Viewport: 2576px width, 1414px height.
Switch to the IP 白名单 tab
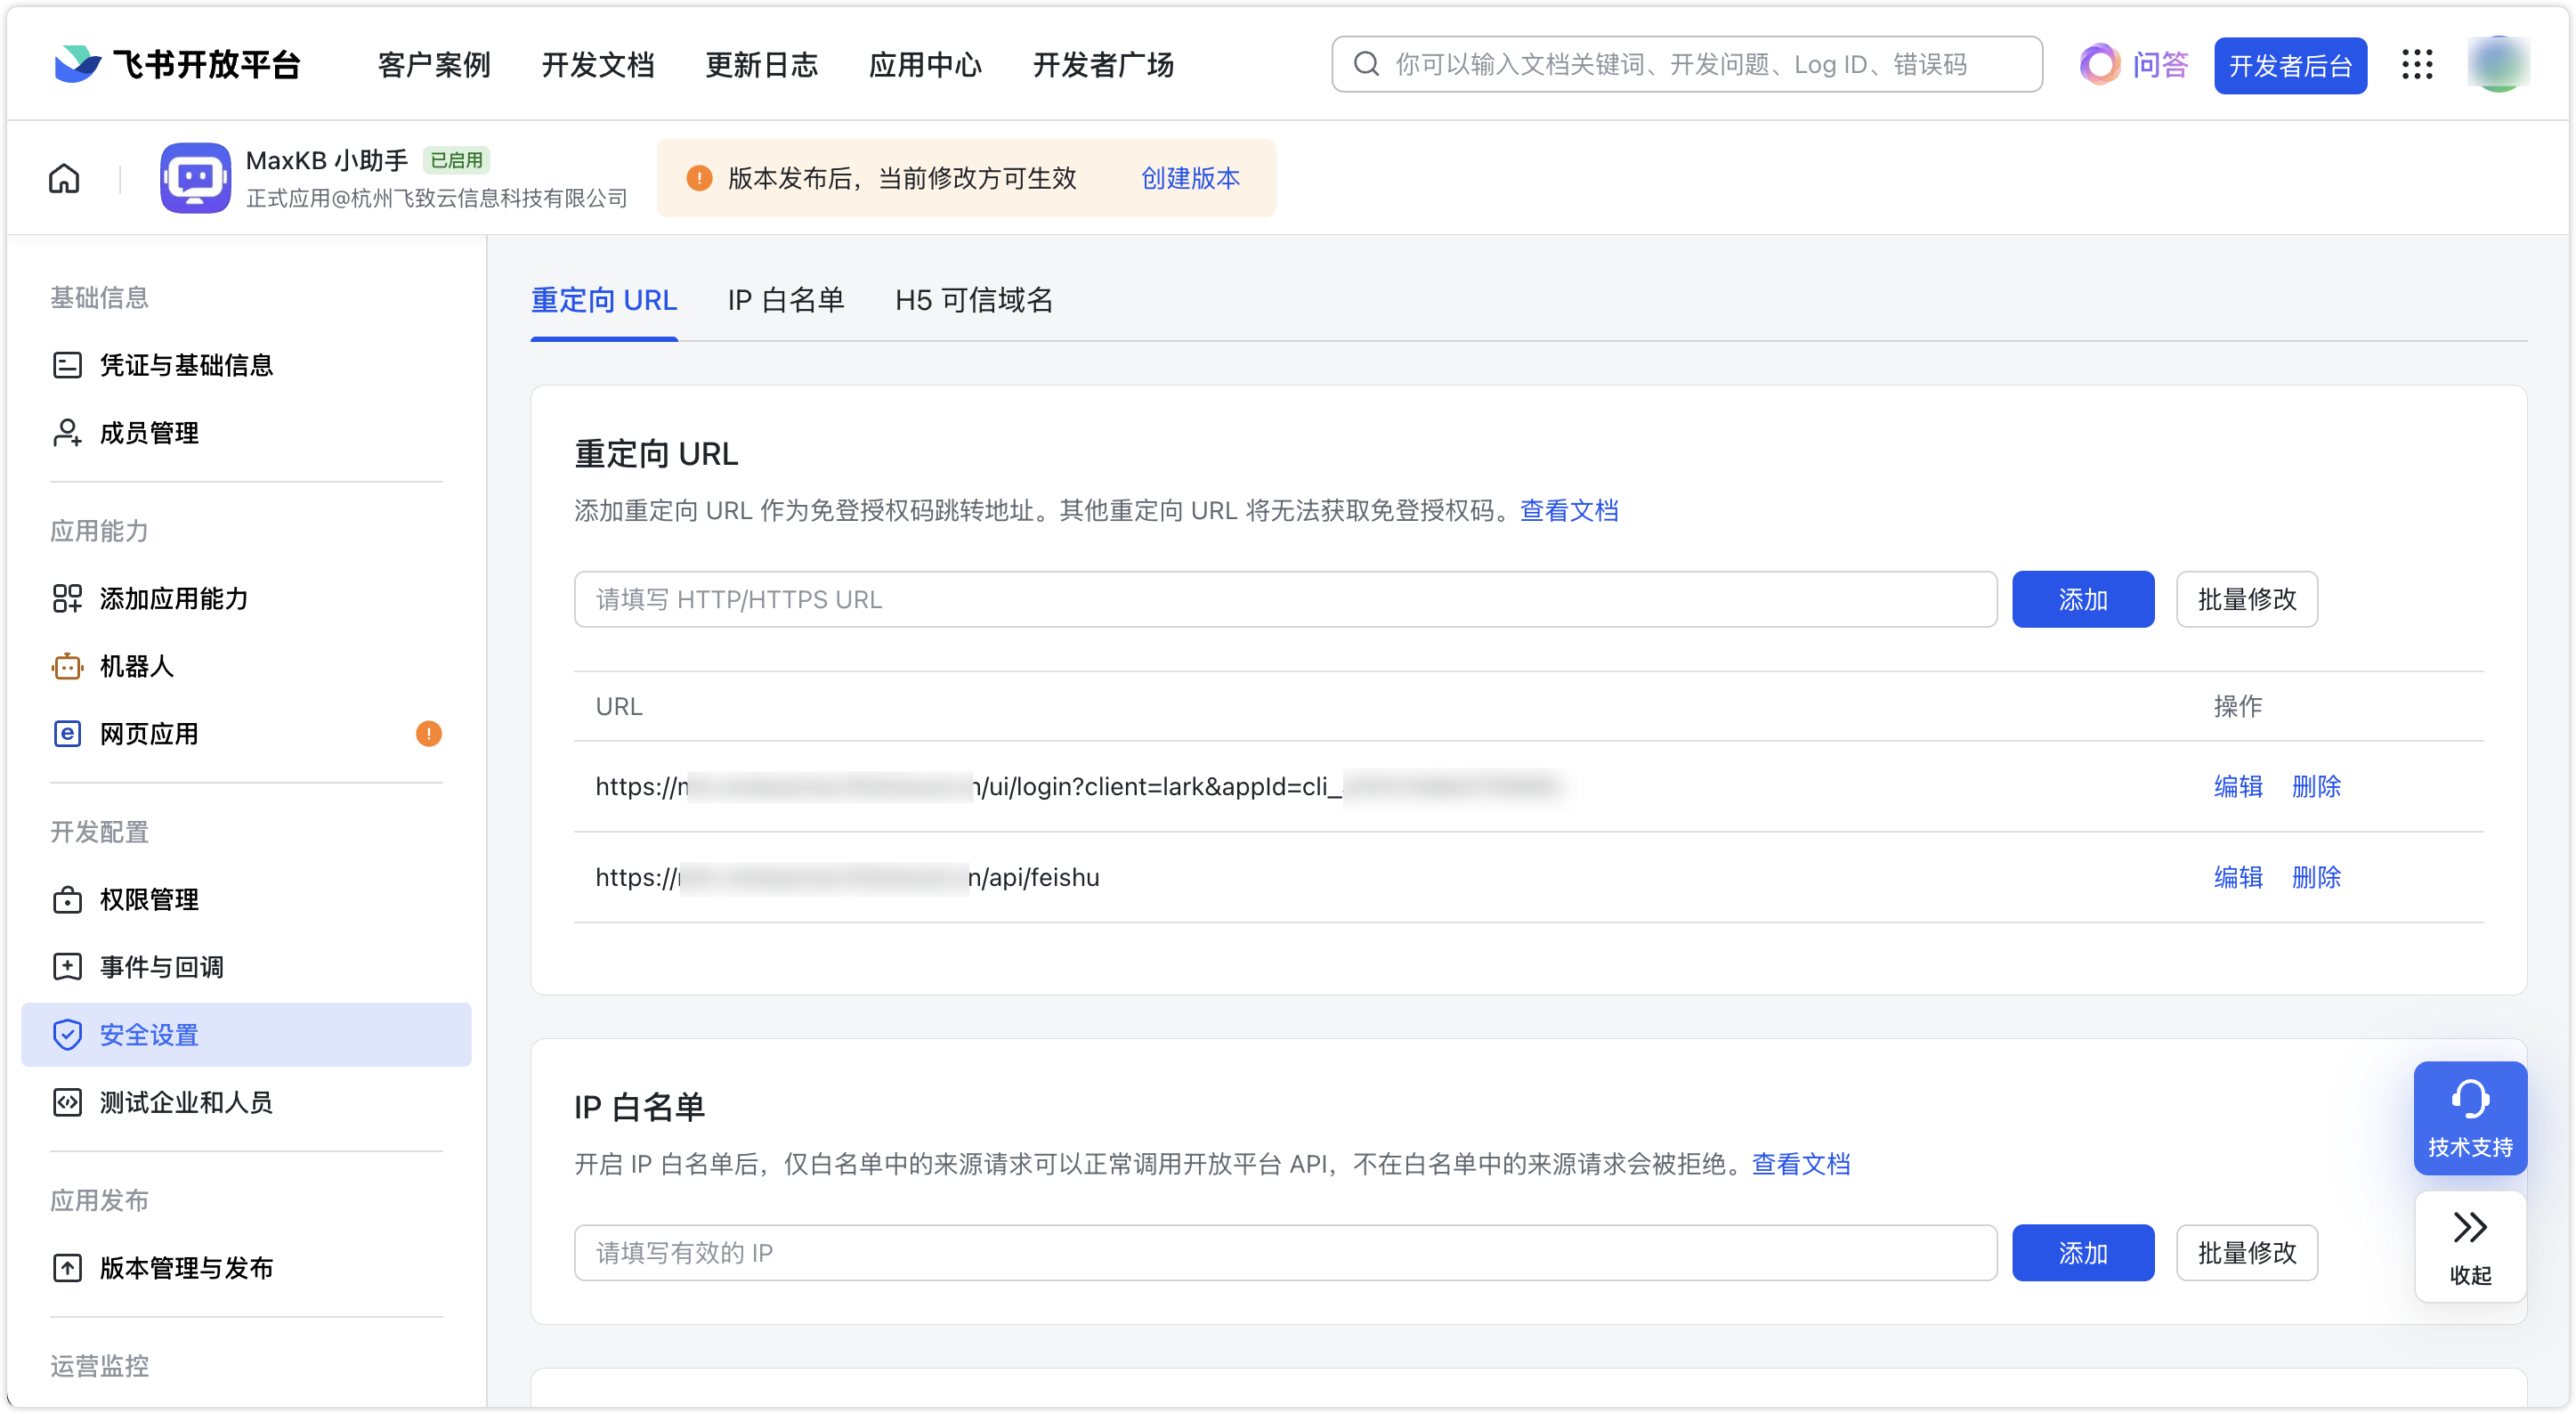[x=786, y=300]
